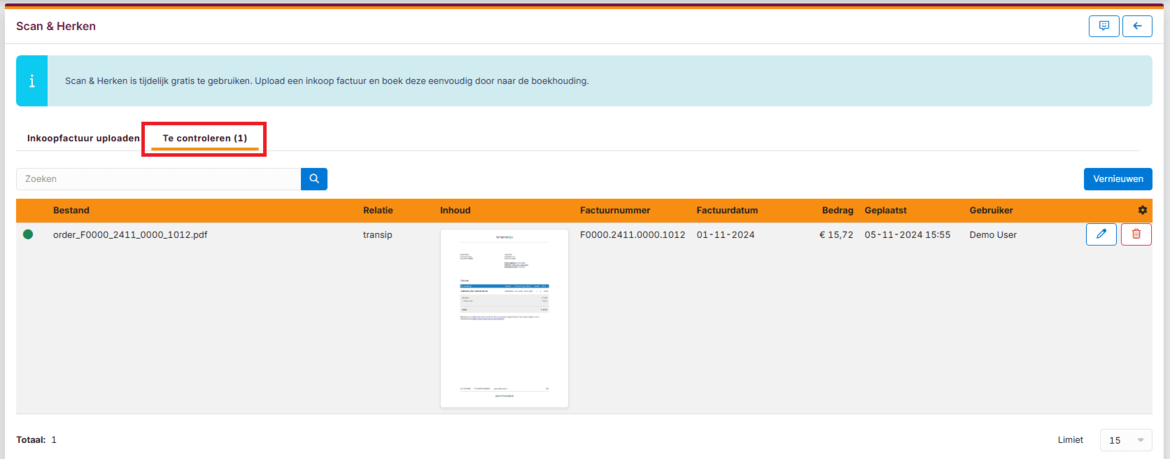Switch to Inkoopfactuur uploaden tab
This screenshot has height=459, width=1170.
83,139
